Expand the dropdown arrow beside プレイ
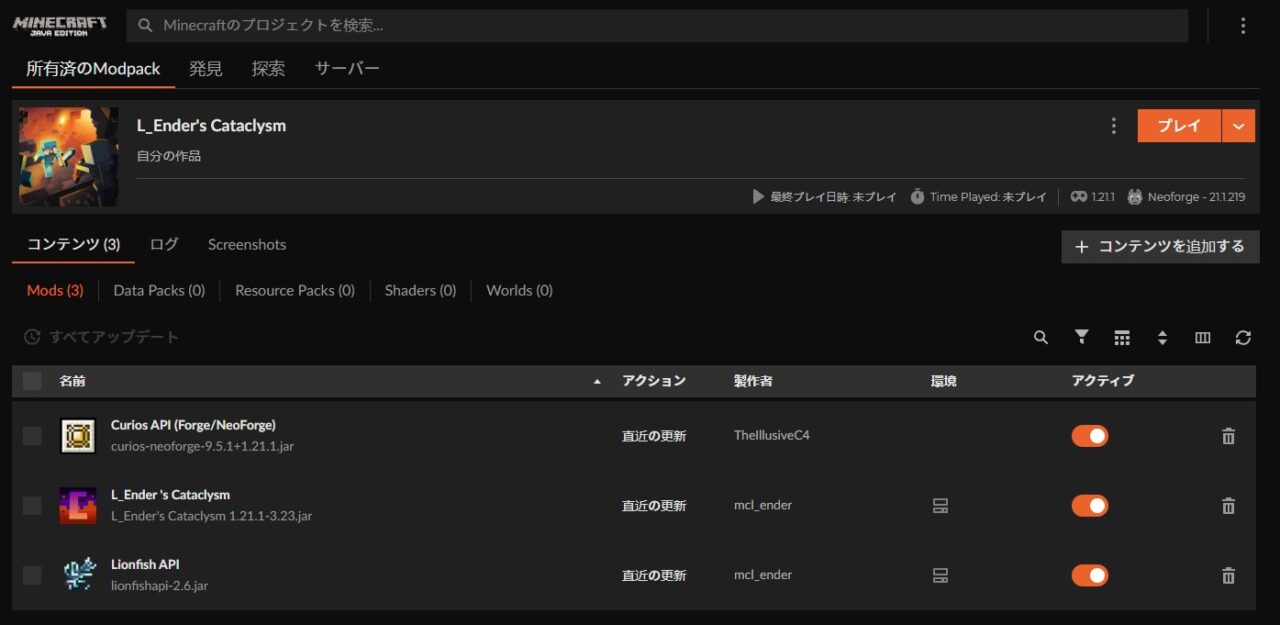Viewport: 1280px width, 625px height. [1238, 126]
